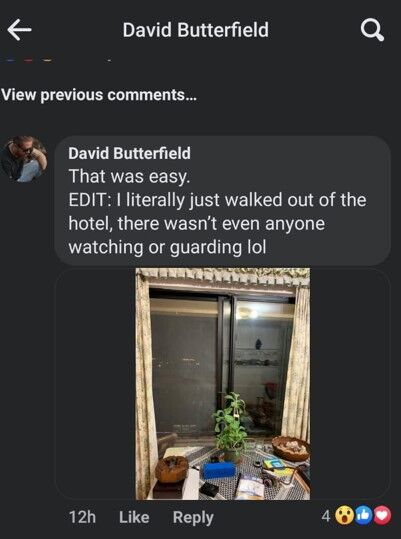Viewport: 401px width, 539px height.
Task: View the reaction count of 4
Action: coord(326,516)
